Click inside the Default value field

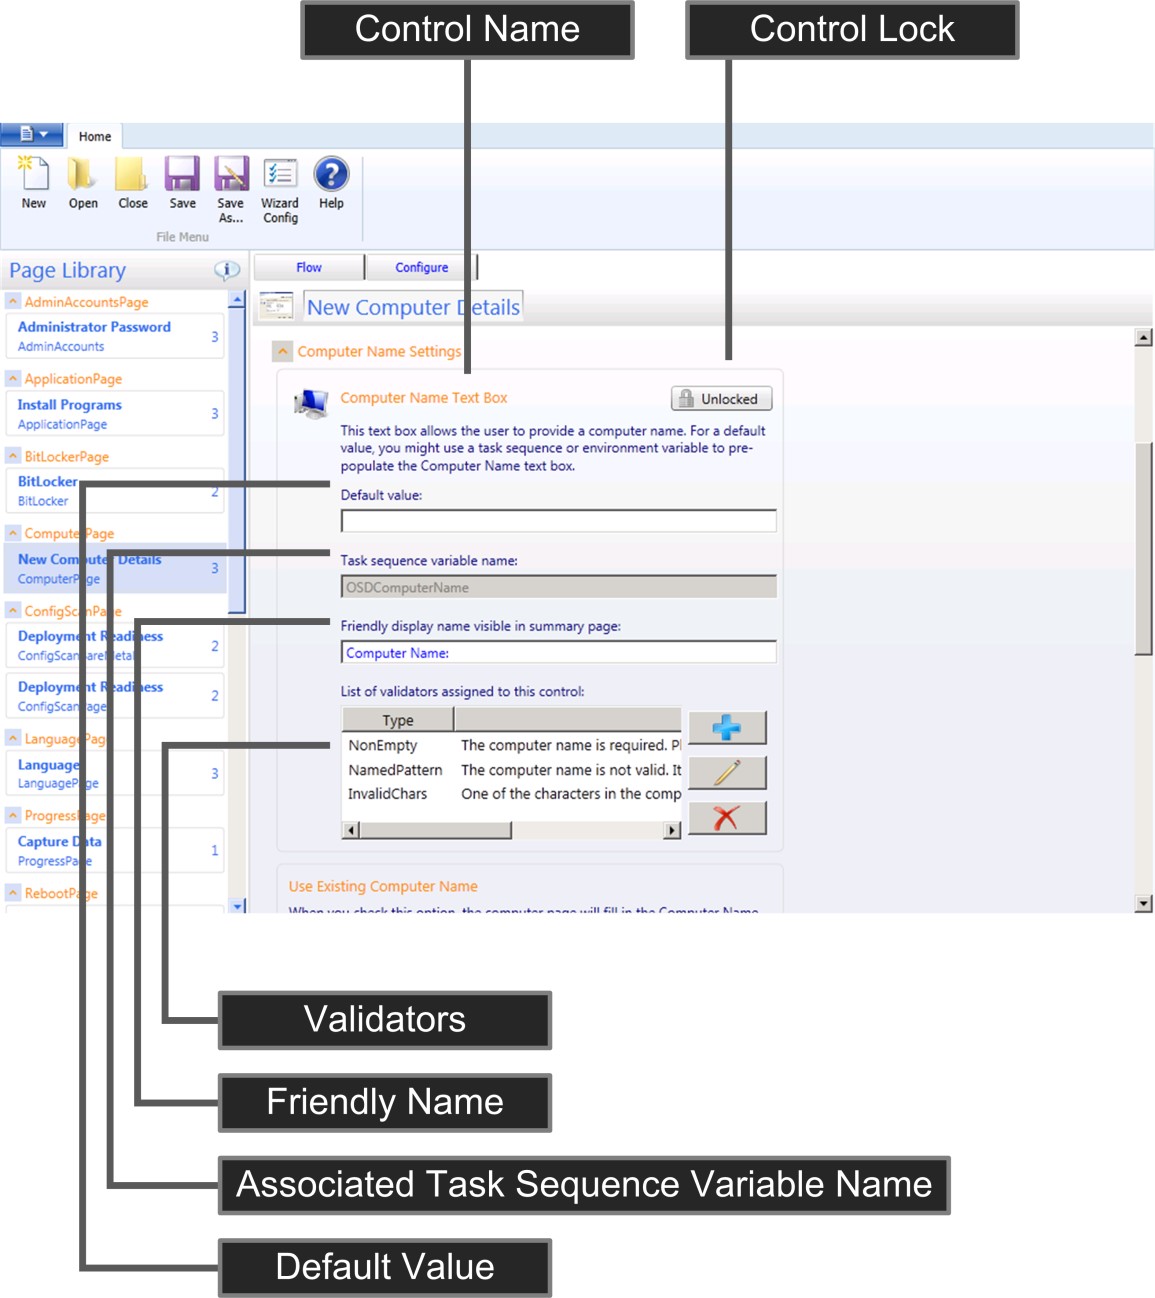(x=556, y=520)
